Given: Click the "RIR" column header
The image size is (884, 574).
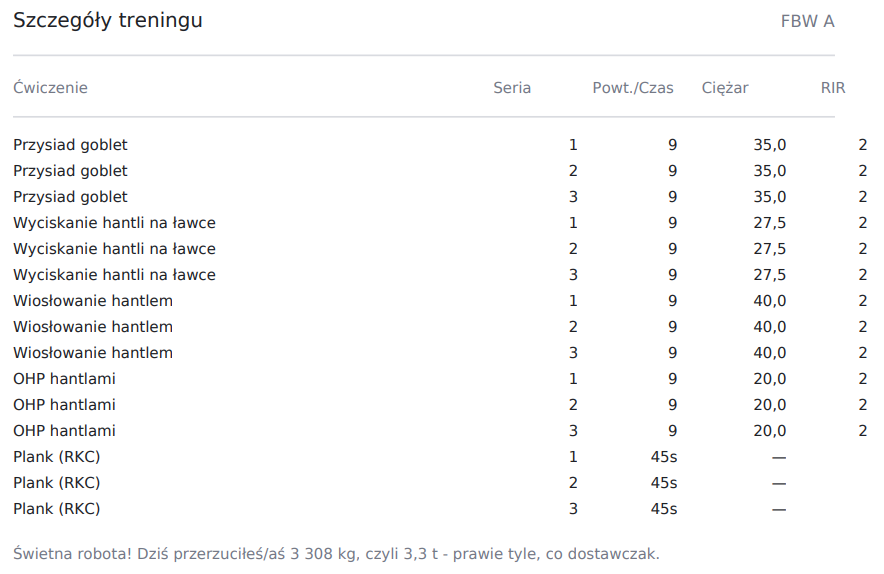Looking at the screenshot, I should pyautogui.click(x=833, y=88).
